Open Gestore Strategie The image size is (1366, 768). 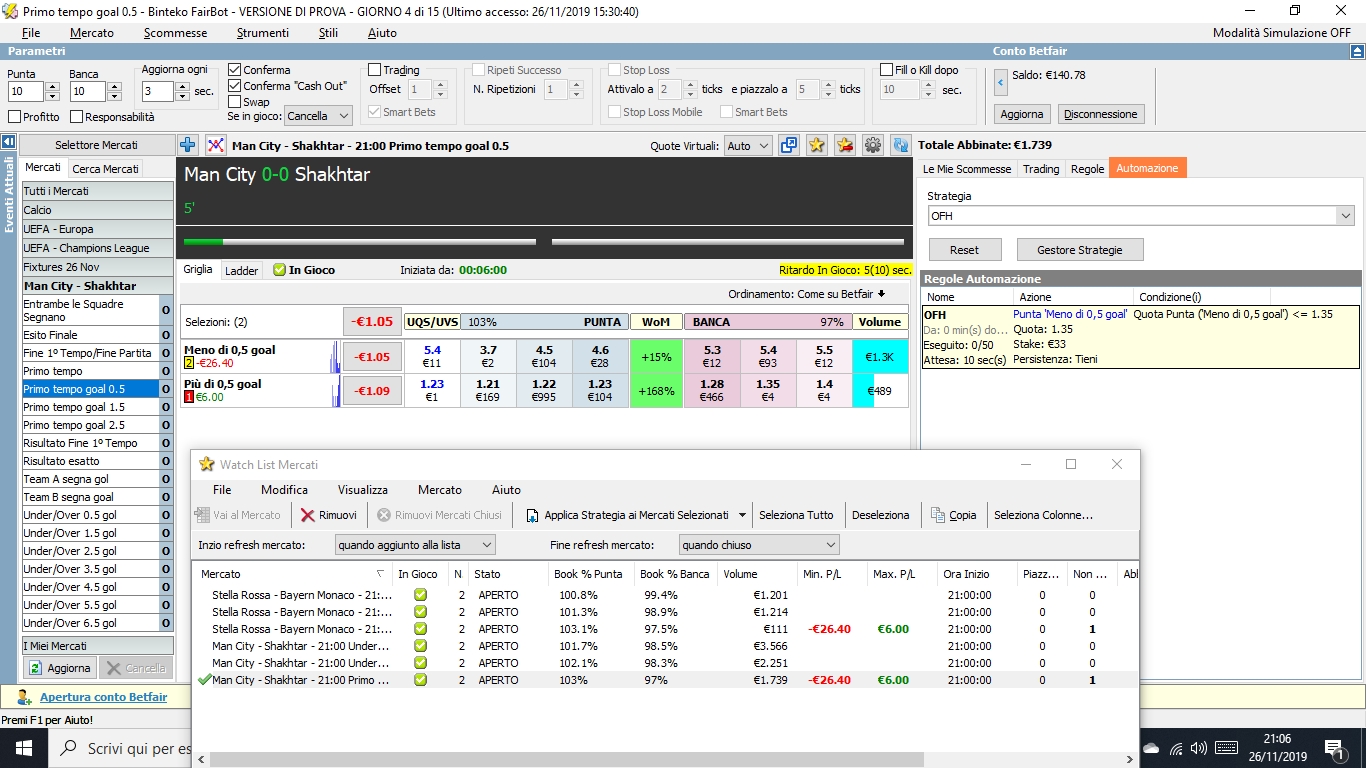tap(1080, 250)
